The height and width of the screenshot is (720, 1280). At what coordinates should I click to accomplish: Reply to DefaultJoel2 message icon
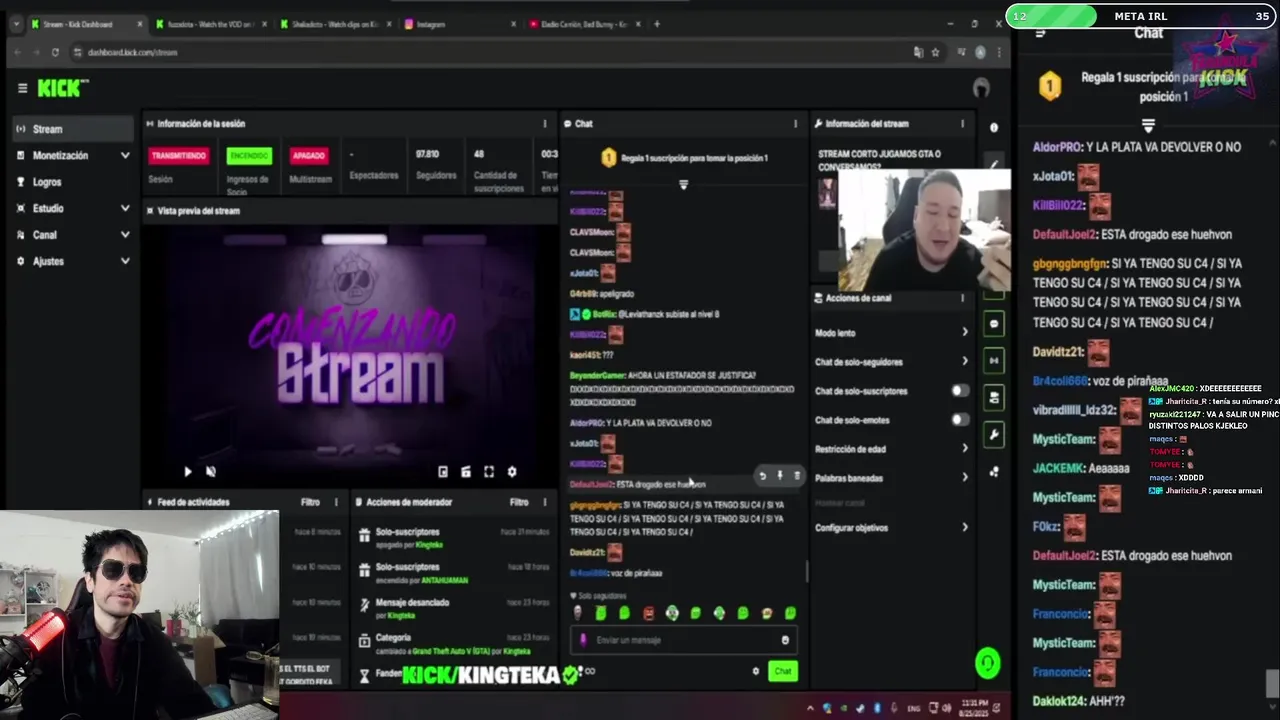point(763,476)
